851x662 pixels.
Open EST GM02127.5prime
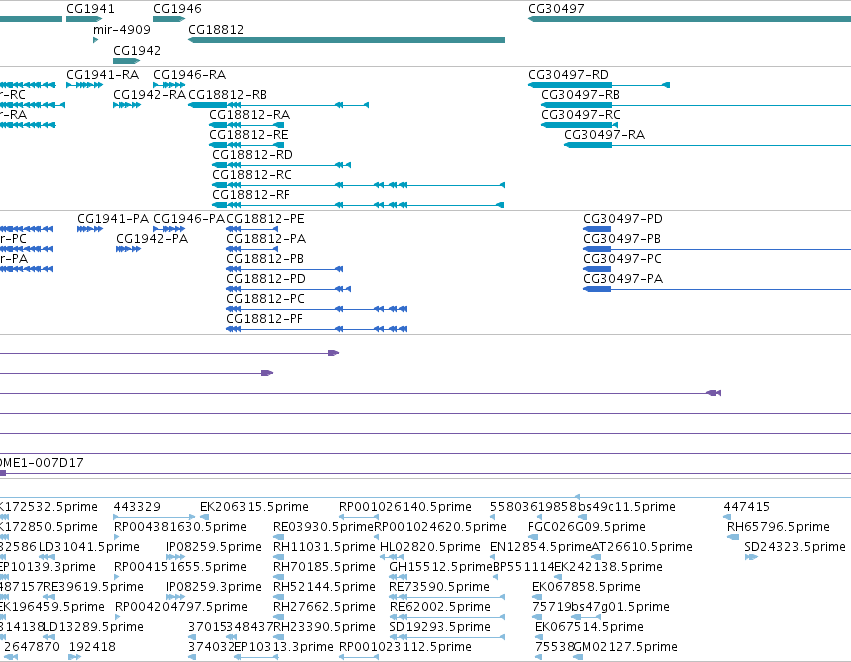tap(625, 647)
